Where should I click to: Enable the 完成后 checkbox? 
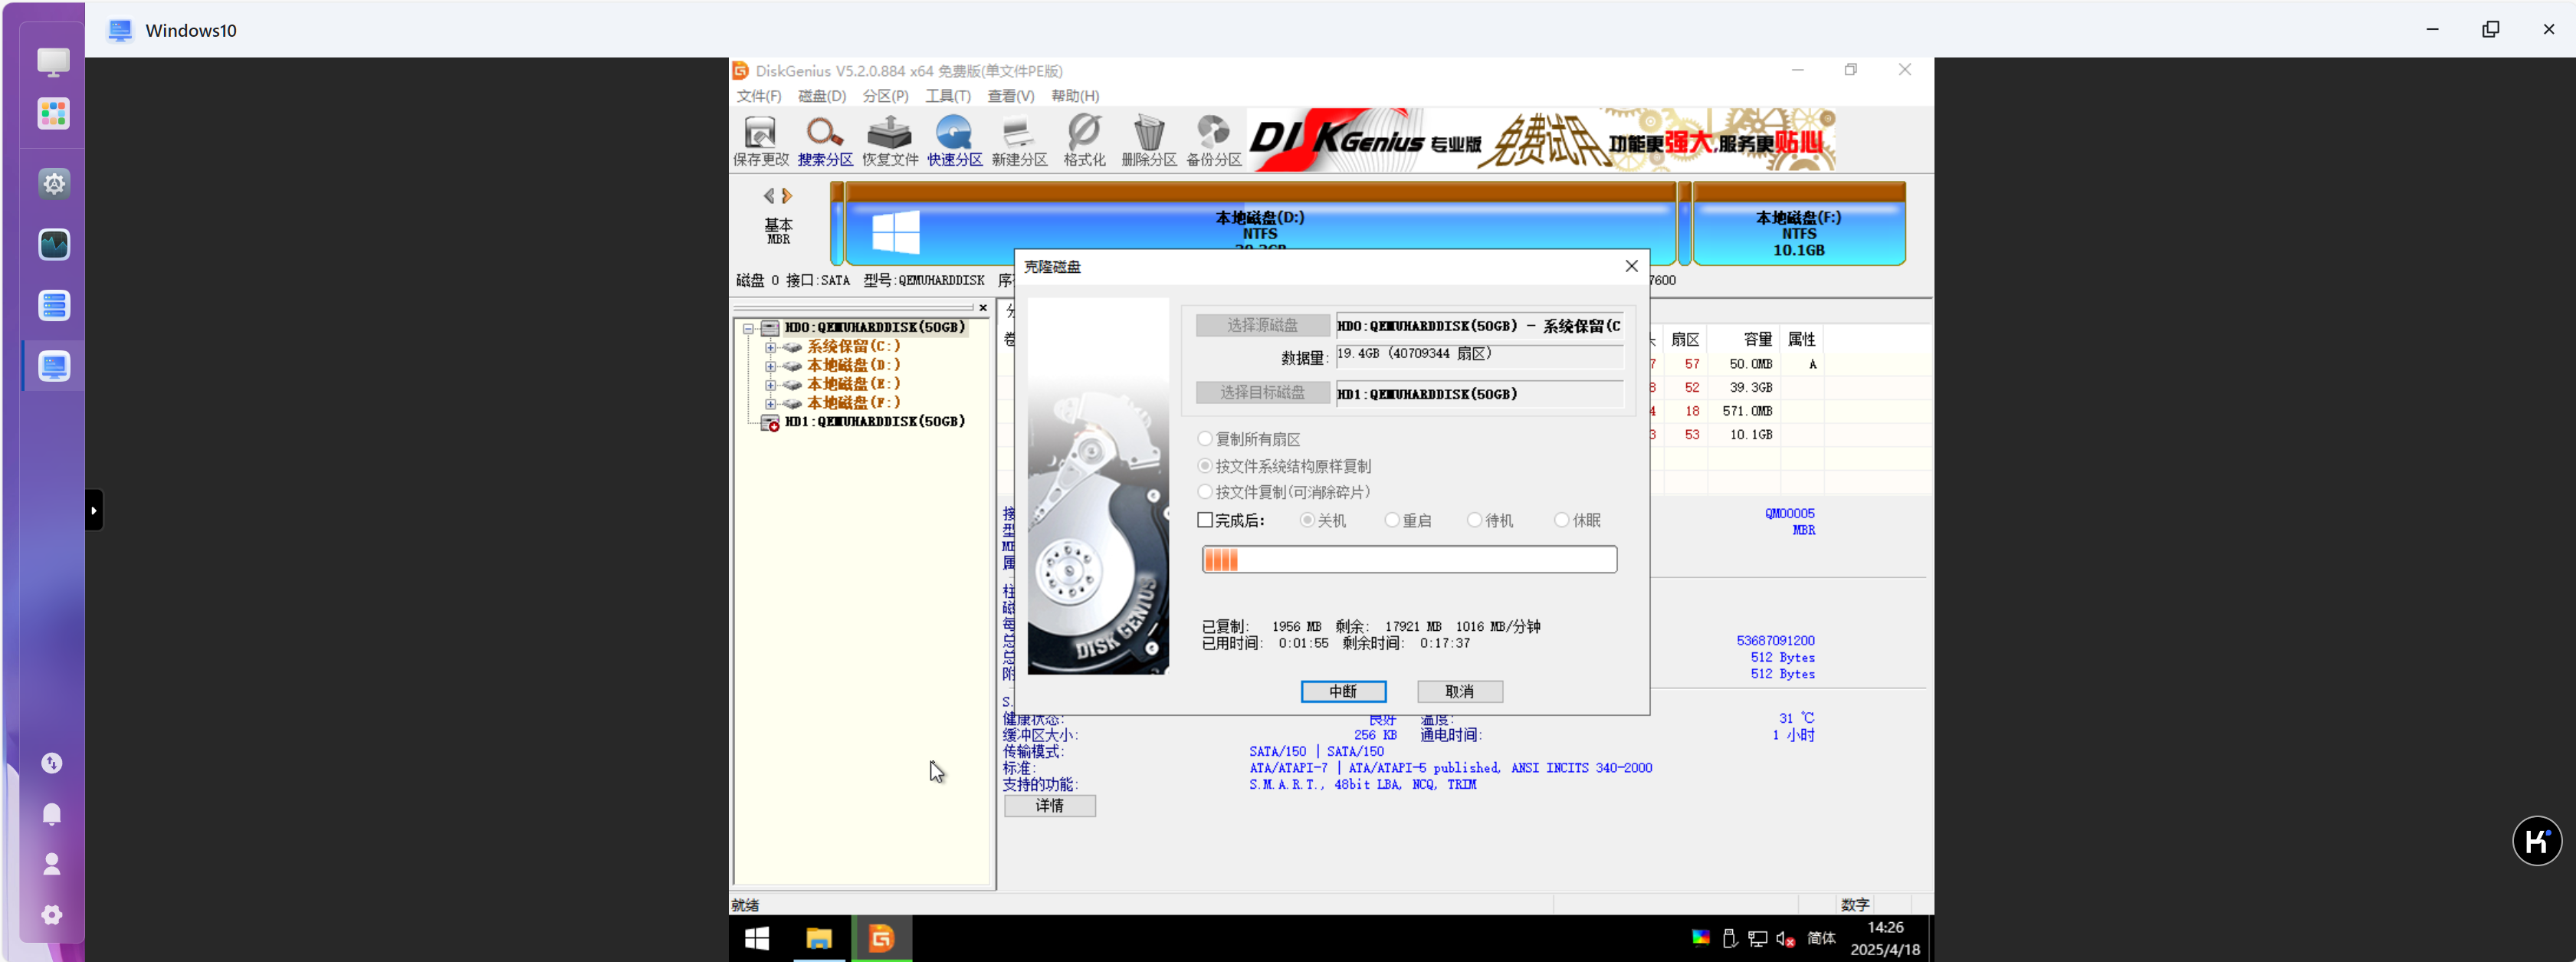(x=1205, y=521)
